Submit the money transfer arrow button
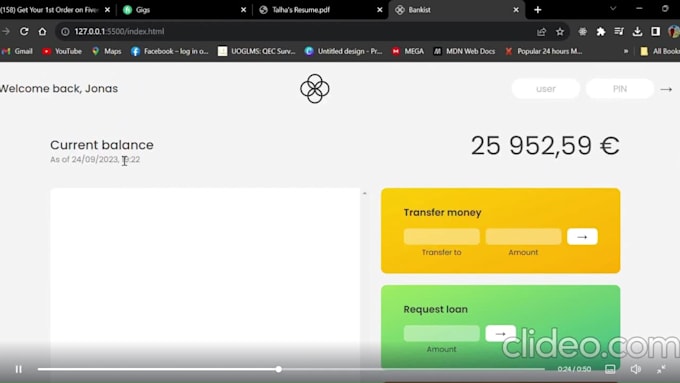The width and height of the screenshot is (680, 383). (582, 236)
